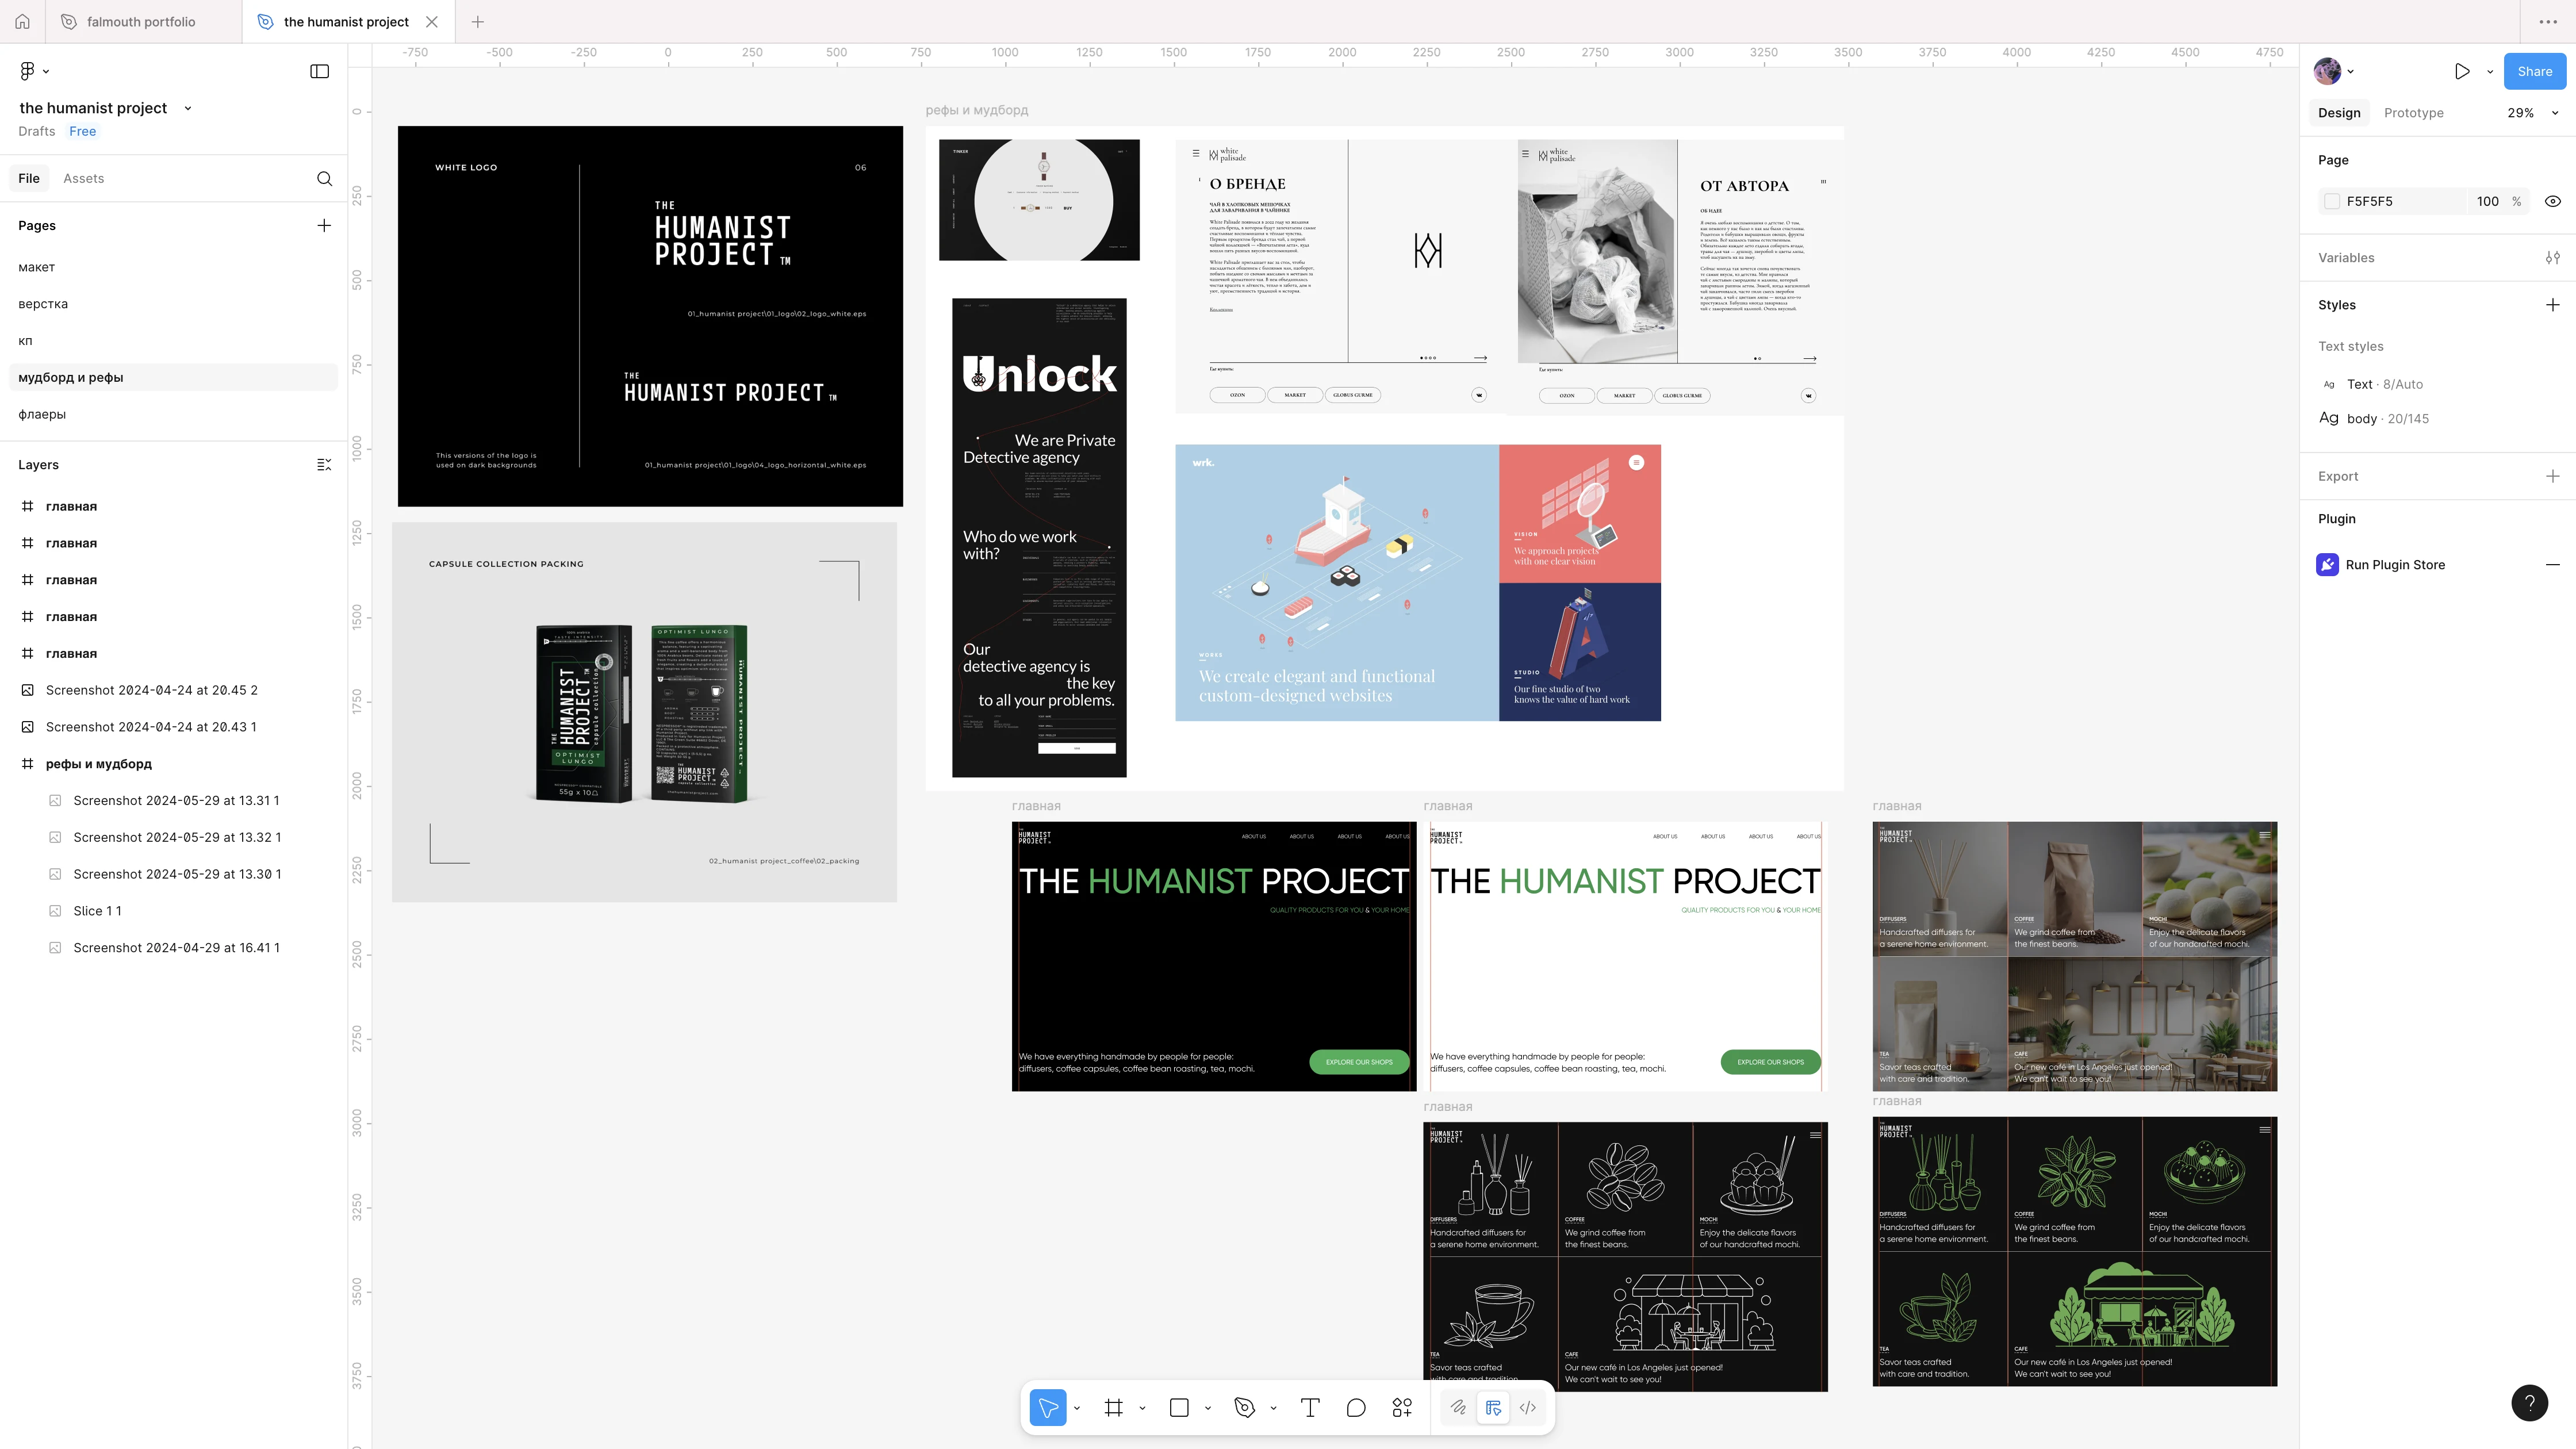
Task: Select the верстка page
Action: pos(173,304)
